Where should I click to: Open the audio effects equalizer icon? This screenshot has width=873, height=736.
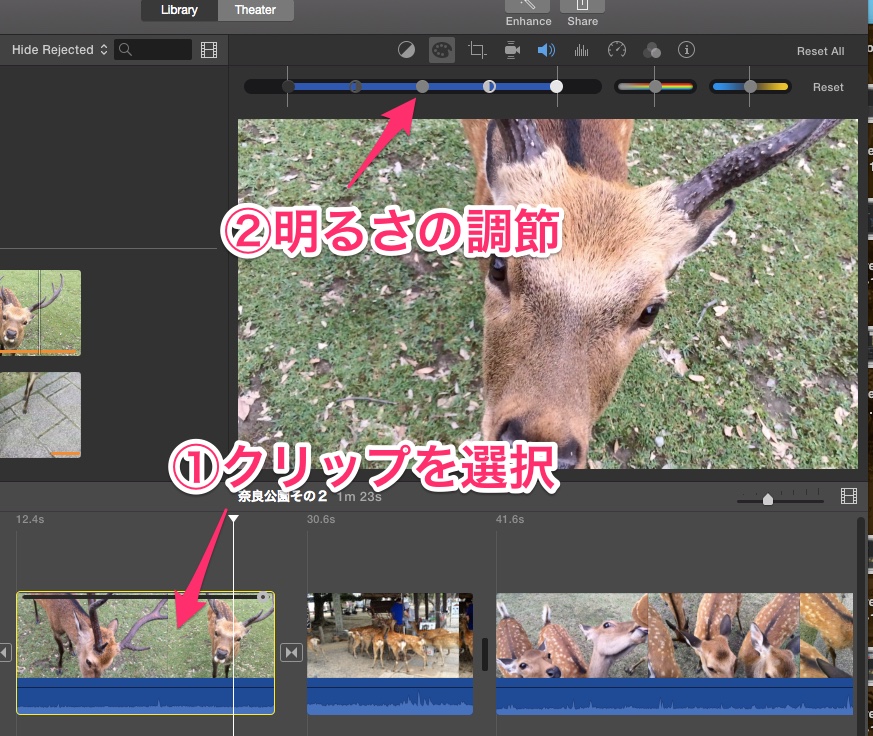[580, 49]
